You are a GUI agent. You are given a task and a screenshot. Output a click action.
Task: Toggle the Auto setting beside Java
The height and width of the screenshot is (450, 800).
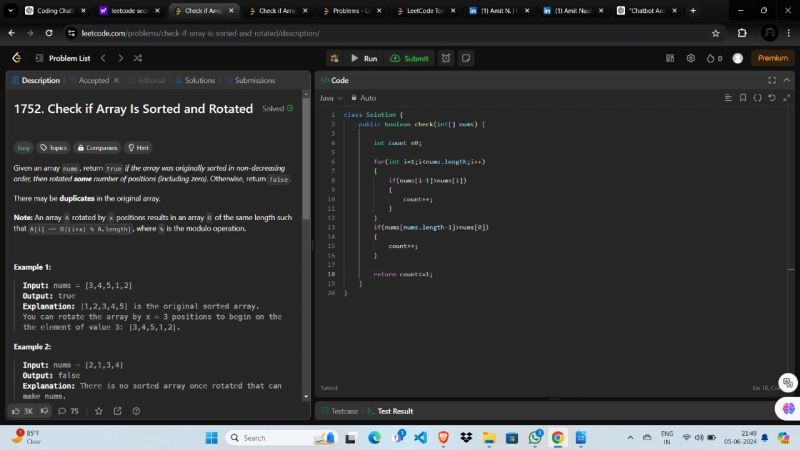coord(363,98)
